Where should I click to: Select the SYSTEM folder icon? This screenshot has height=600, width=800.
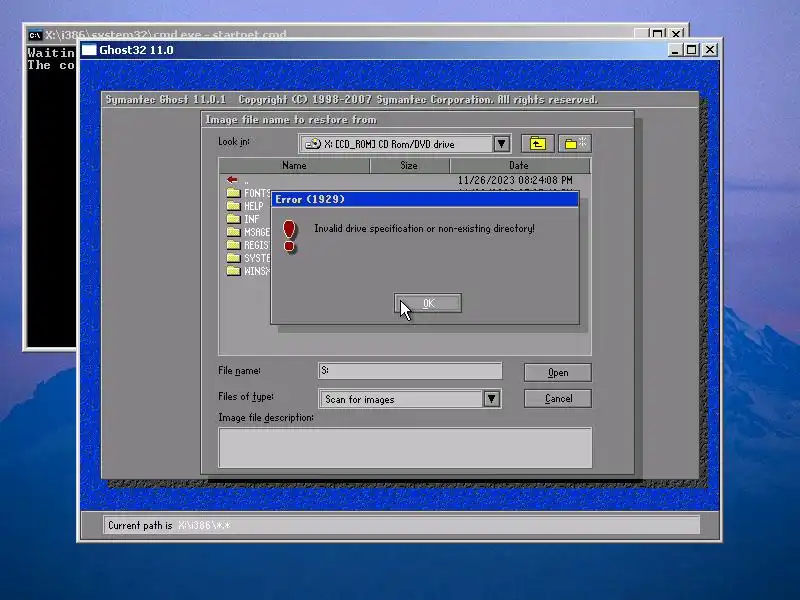coord(234,258)
